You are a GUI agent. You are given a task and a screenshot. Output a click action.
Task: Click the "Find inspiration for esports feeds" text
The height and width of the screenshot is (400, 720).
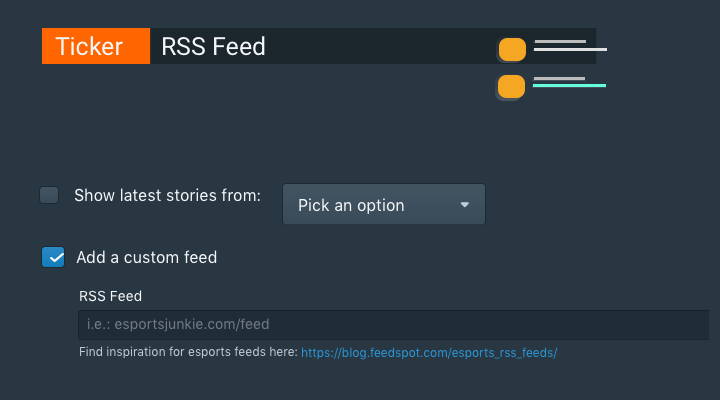[188, 353]
